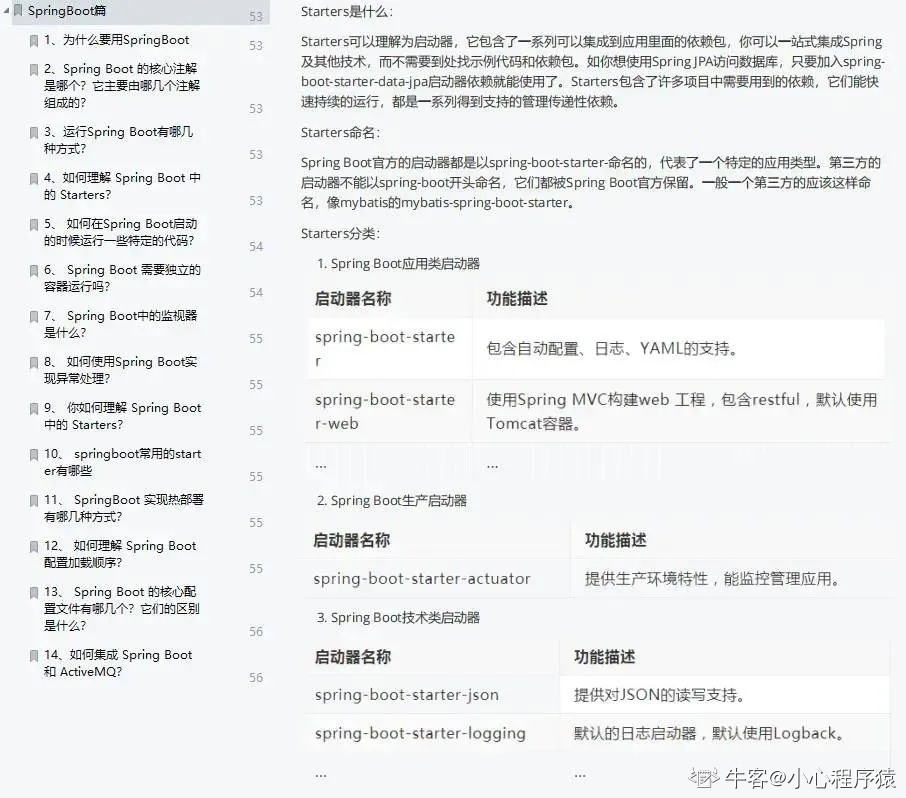The image size is (906, 798).
Task: Click list item '1. Spring Boot应用类启动器'
Action: pyautogui.click(x=399, y=263)
